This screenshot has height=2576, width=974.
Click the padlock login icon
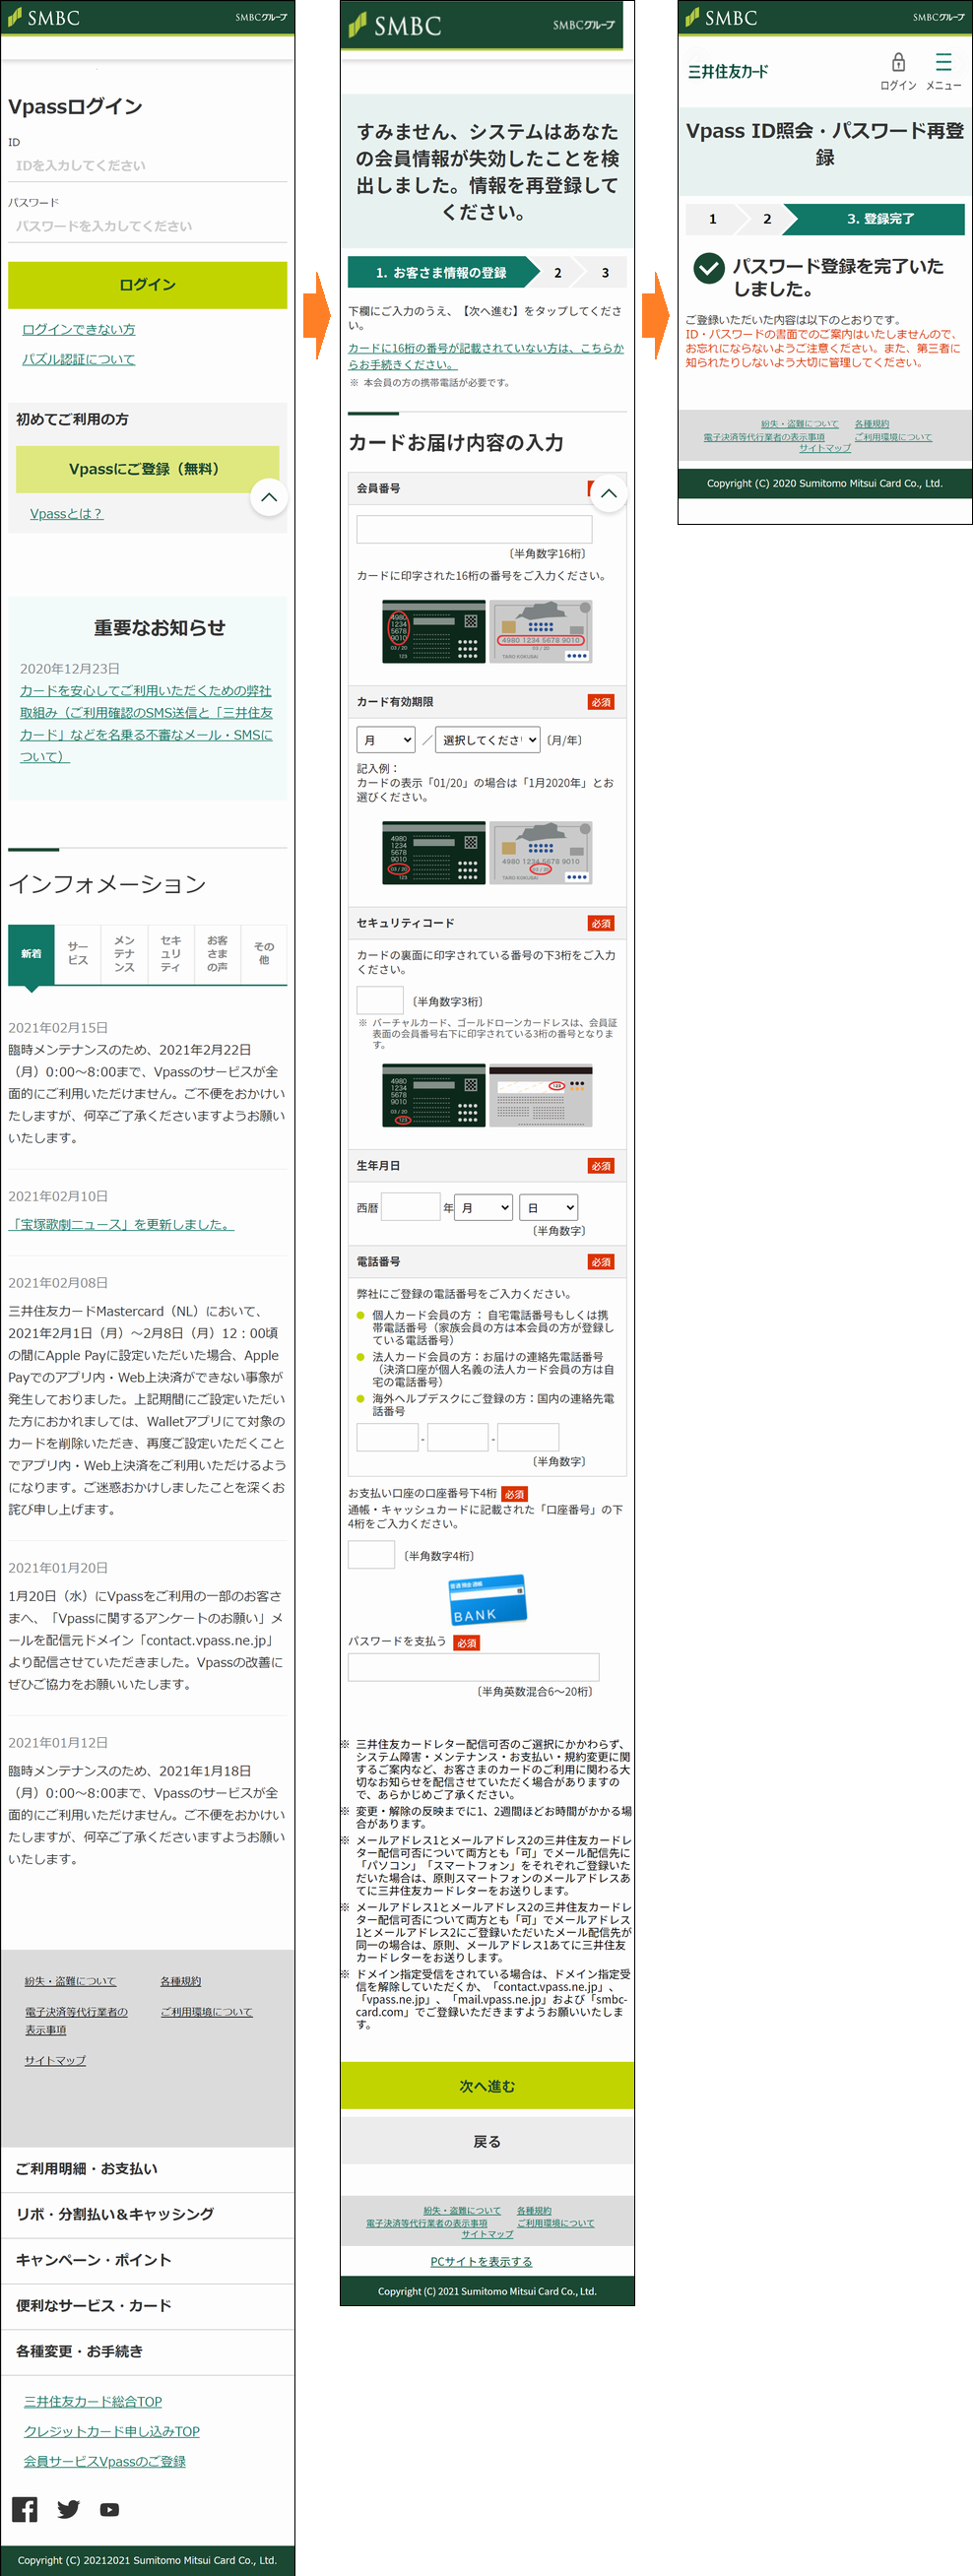coord(898,63)
